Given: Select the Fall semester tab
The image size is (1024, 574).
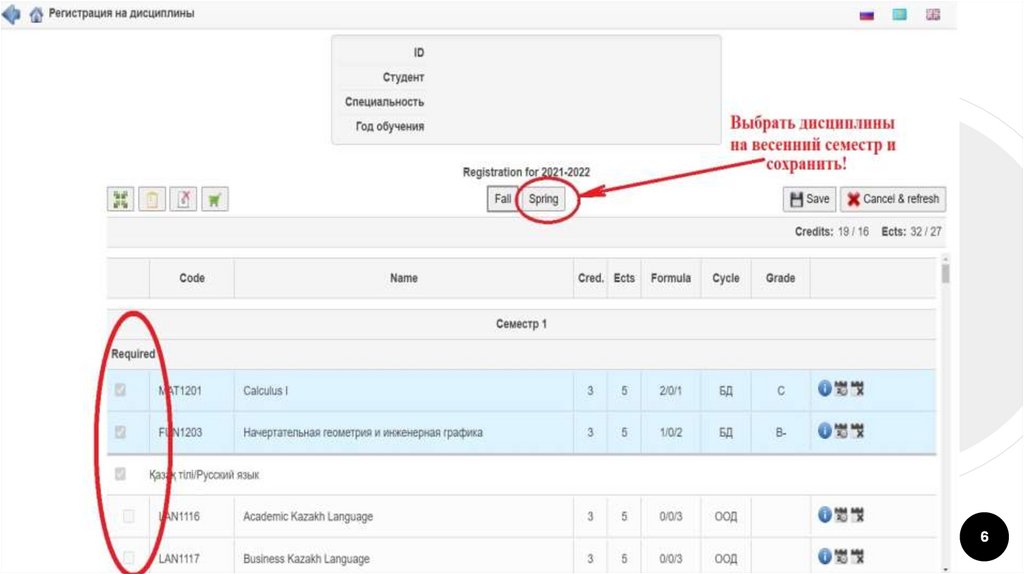Looking at the screenshot, I should tap(503, 199).
